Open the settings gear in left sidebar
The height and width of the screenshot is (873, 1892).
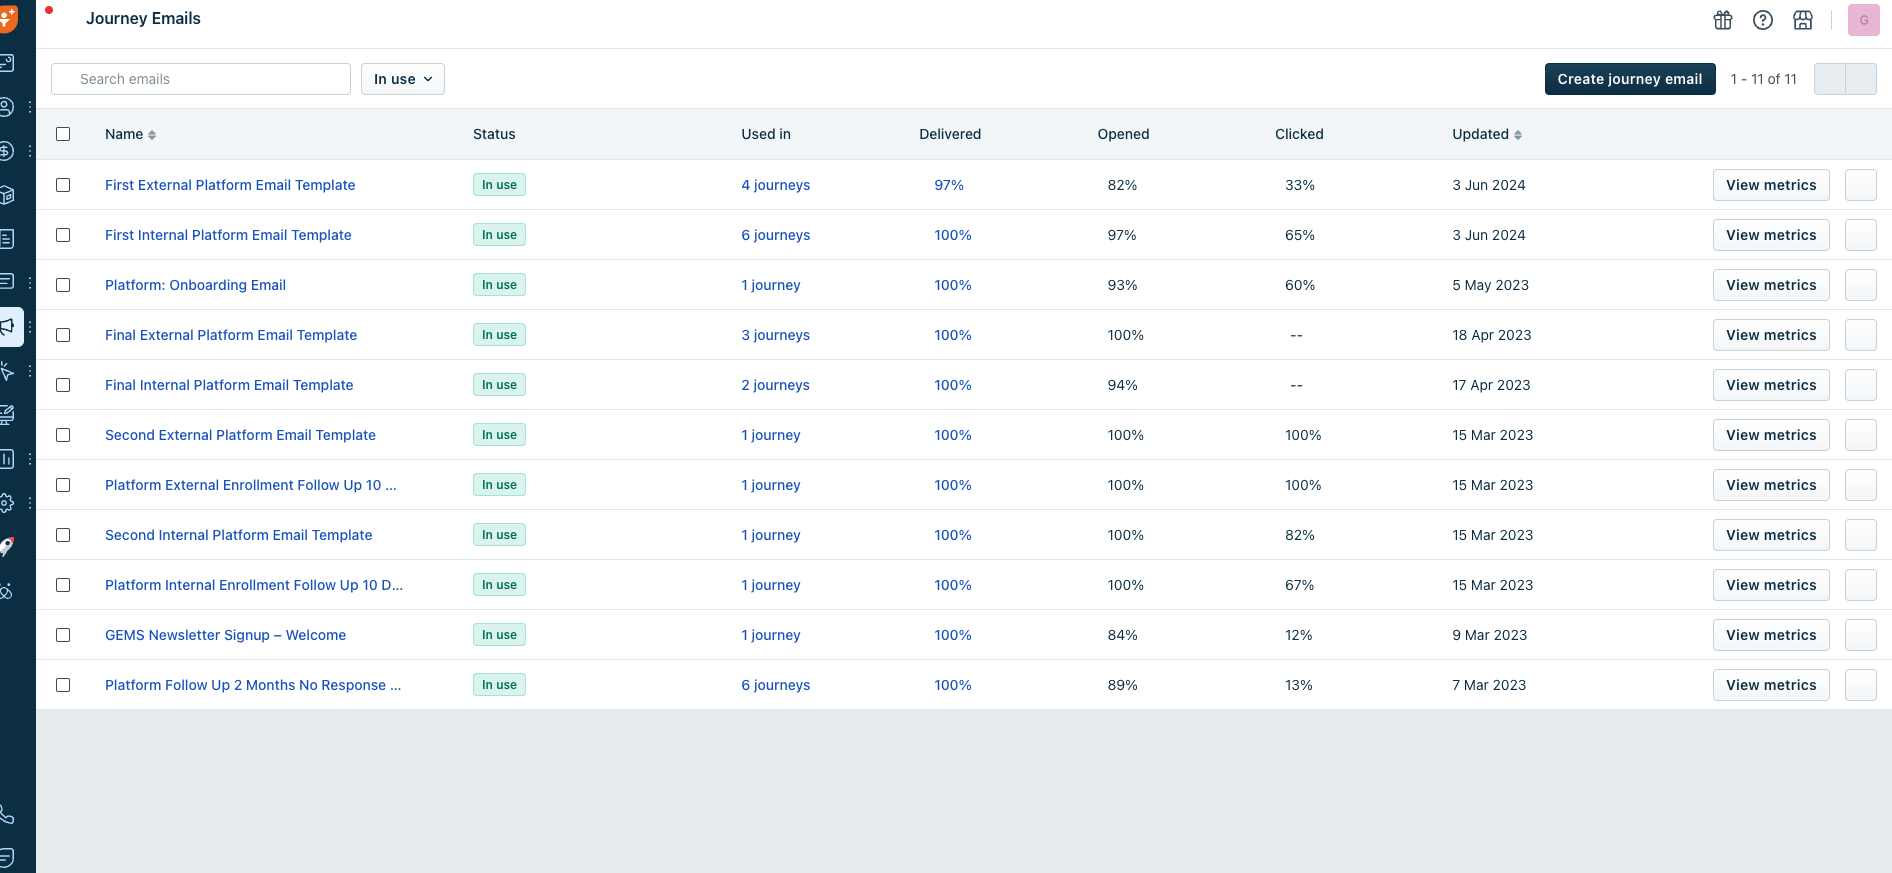tap(8, 503)
